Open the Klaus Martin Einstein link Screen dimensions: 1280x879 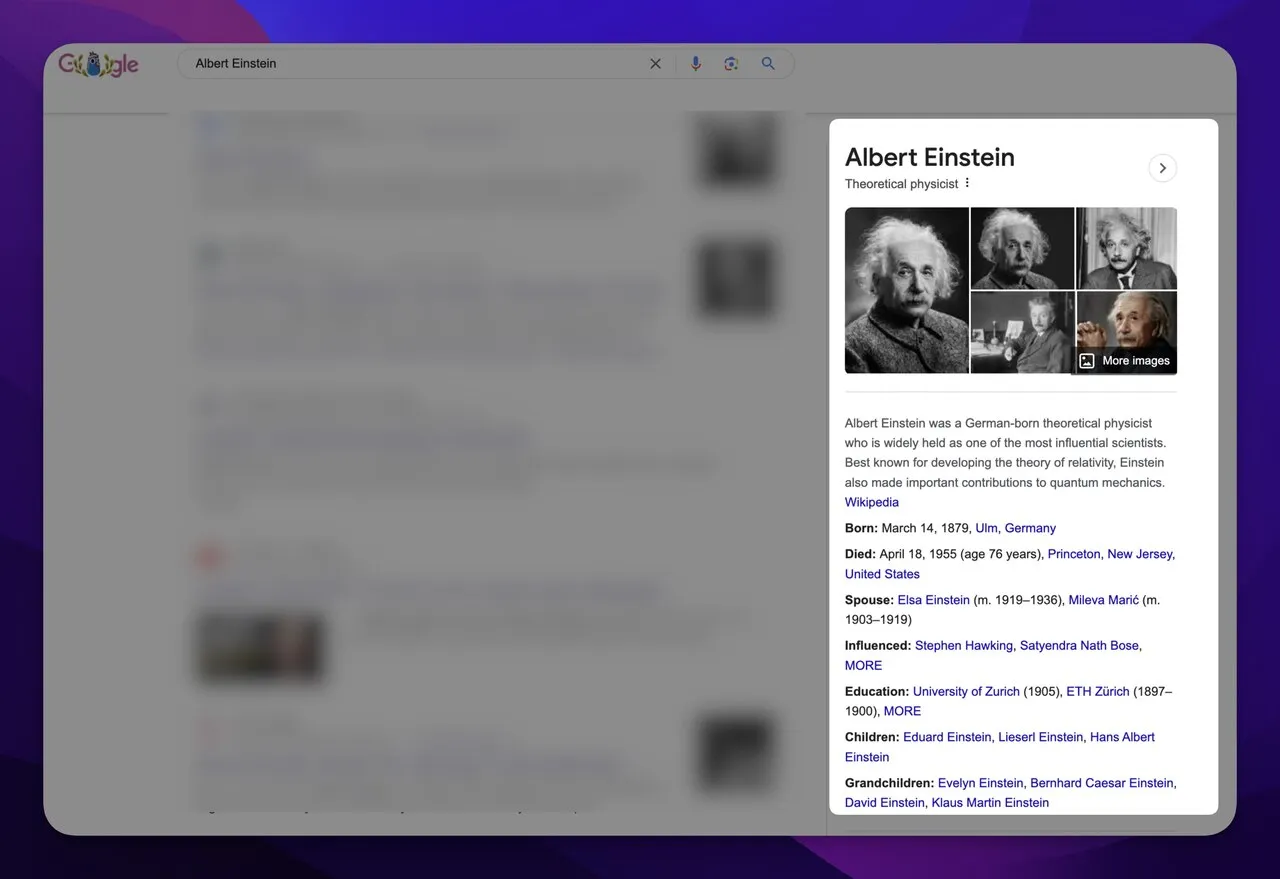[x=990, y=803]
